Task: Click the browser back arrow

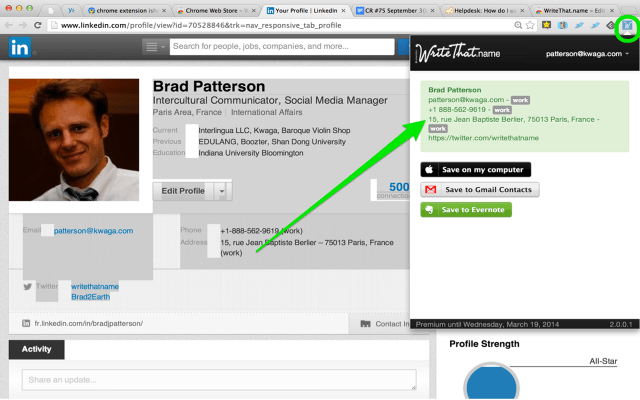Action: (x=8, y=25)
